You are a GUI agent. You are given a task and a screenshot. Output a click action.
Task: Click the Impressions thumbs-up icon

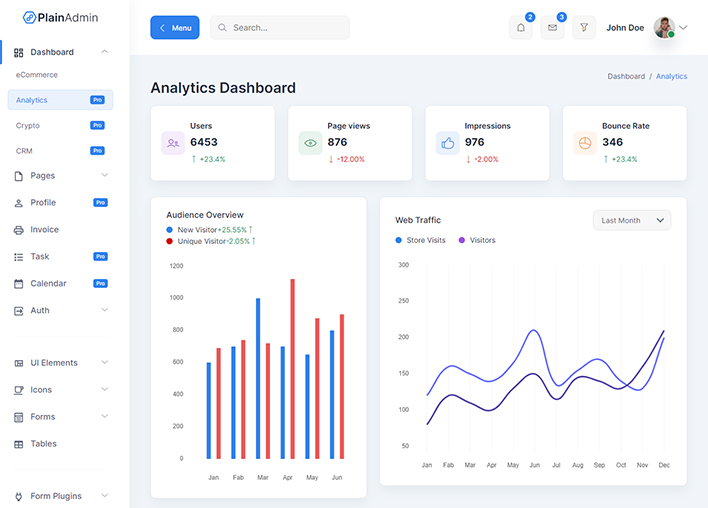pos(447,143)
